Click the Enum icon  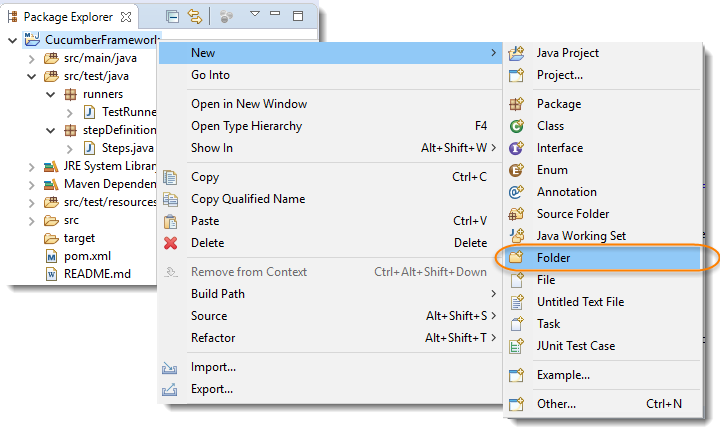[x=517, y=170]
